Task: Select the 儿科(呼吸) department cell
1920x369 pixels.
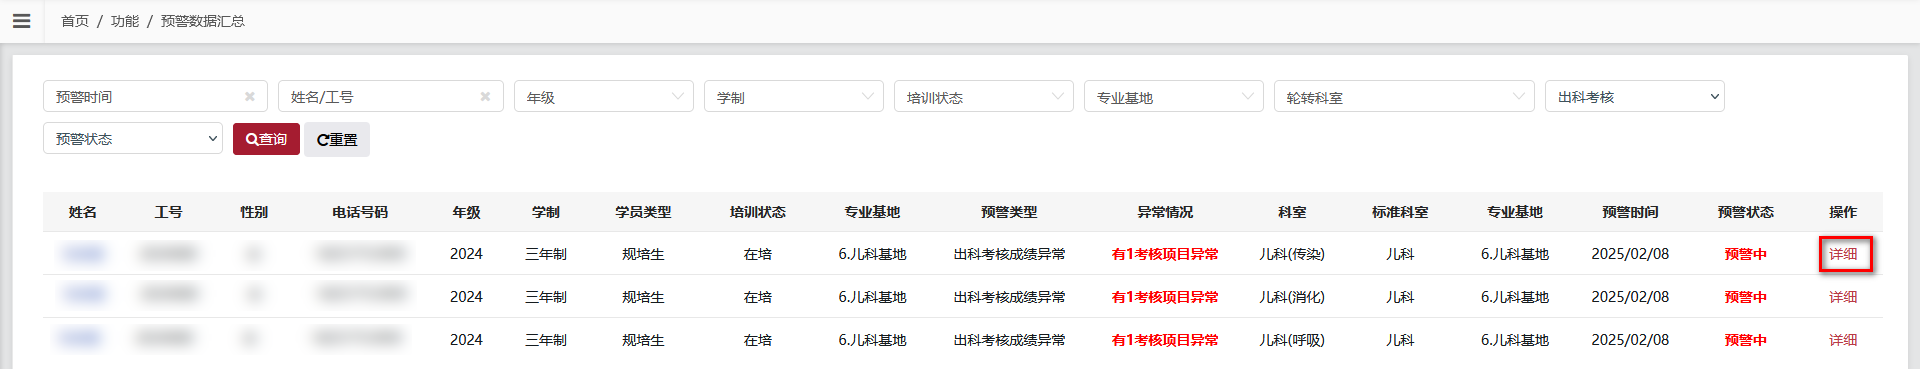Action: tap(1292, 340)
